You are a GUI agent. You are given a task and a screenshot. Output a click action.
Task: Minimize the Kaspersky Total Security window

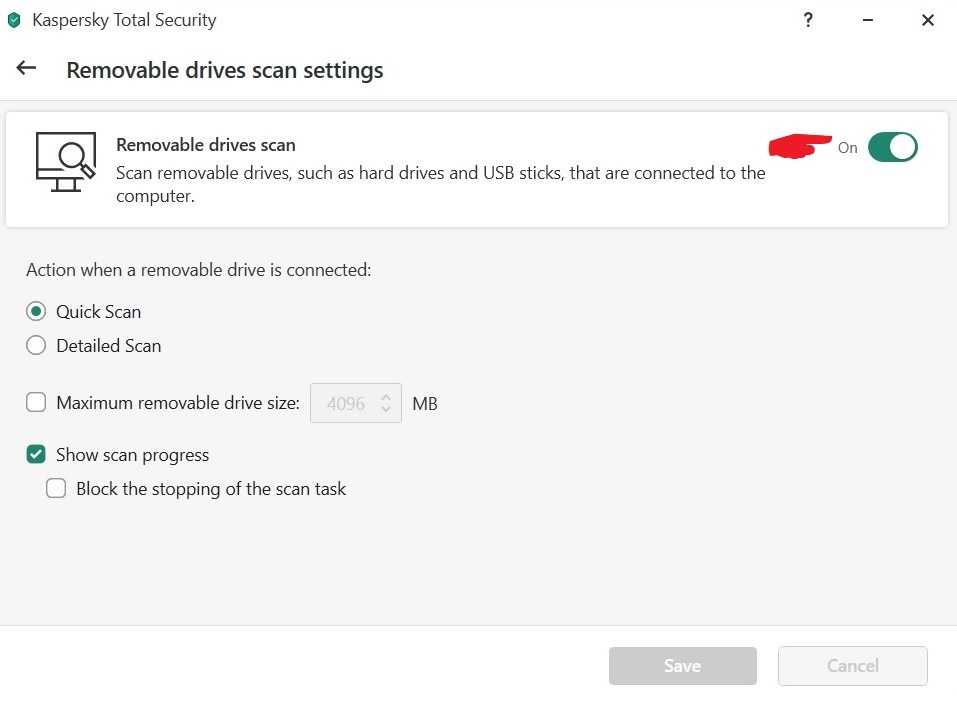click(868, 20)
